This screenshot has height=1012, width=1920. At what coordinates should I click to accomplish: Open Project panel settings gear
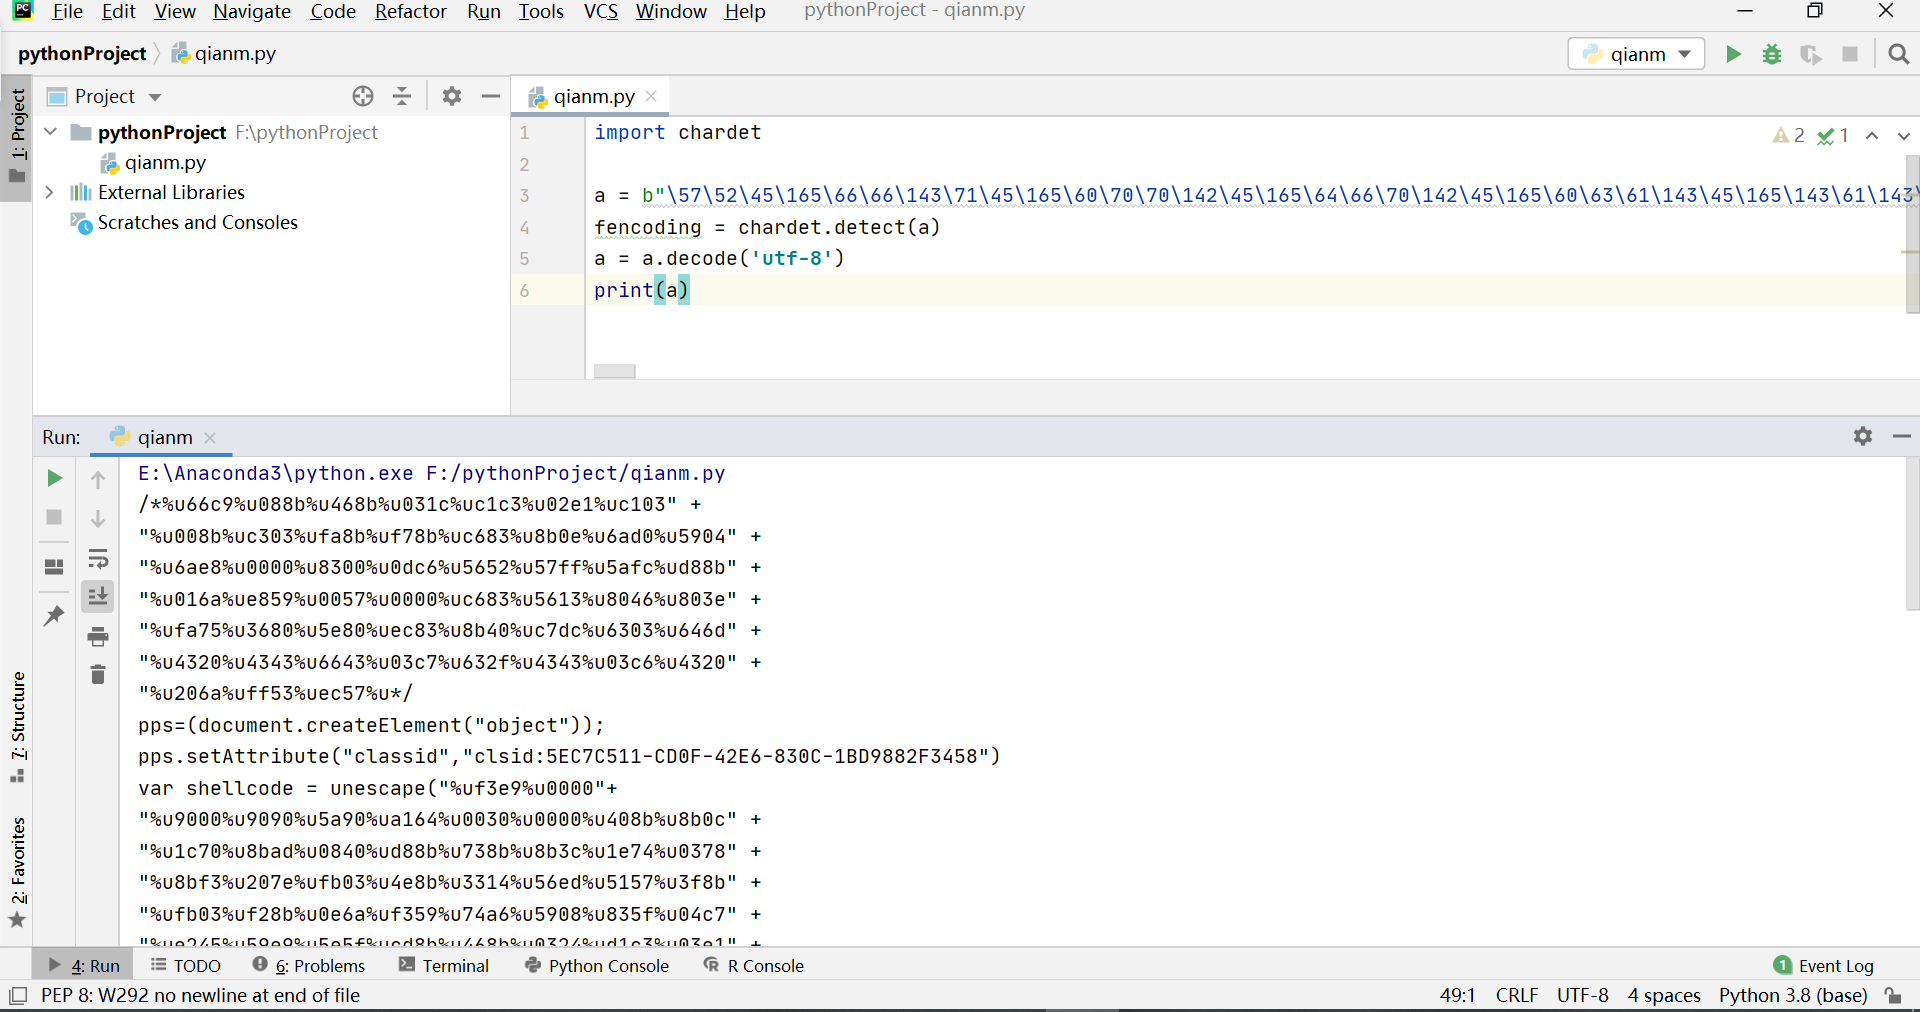click(452, 96)
